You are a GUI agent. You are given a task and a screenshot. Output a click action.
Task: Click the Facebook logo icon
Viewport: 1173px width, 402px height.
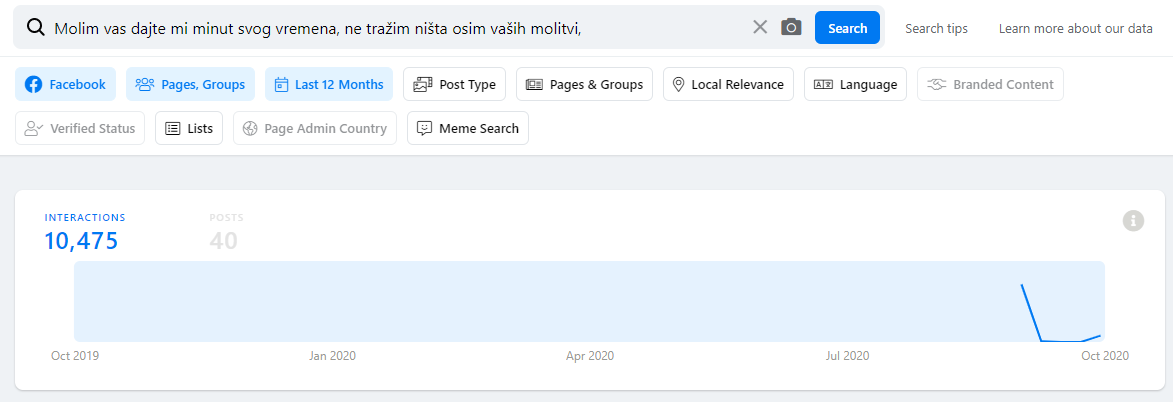[34, 85]
